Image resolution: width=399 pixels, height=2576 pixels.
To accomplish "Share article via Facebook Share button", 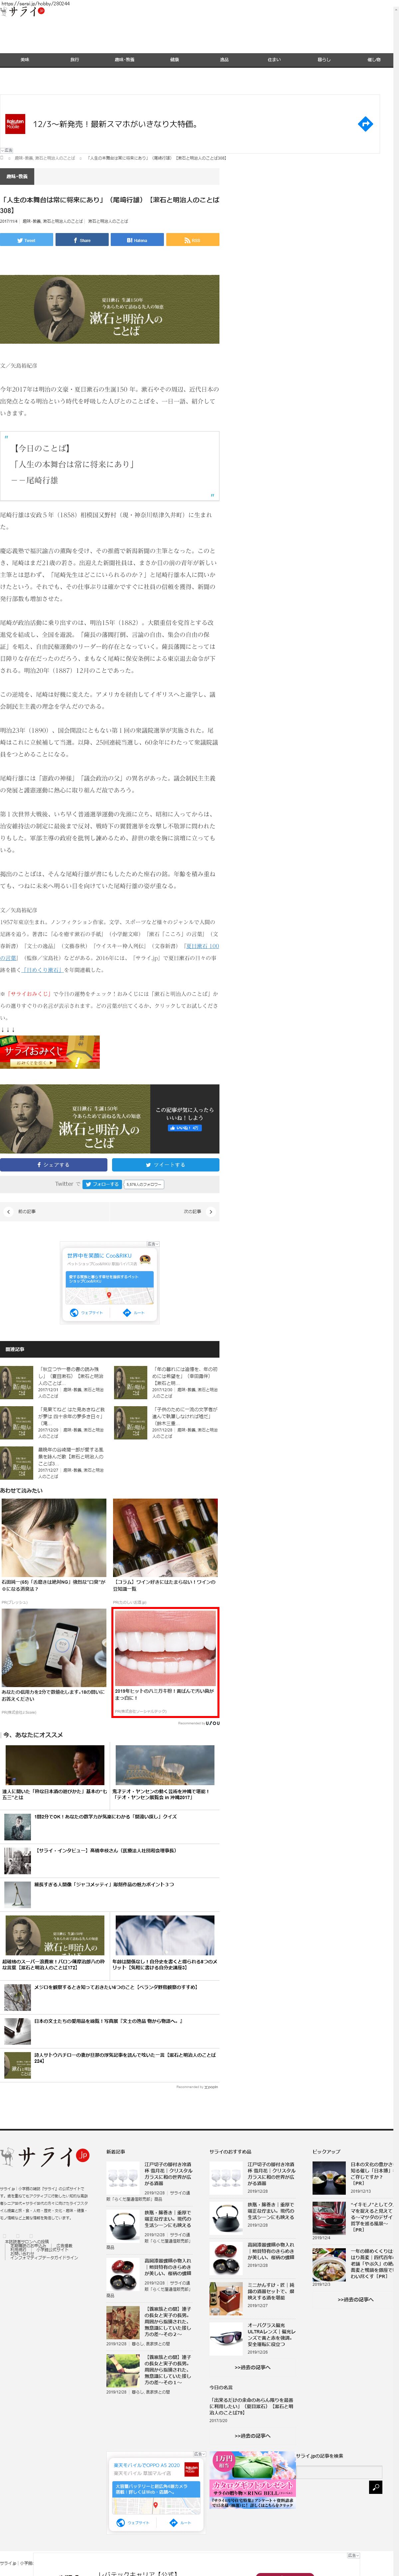I will tap(82, 240).
